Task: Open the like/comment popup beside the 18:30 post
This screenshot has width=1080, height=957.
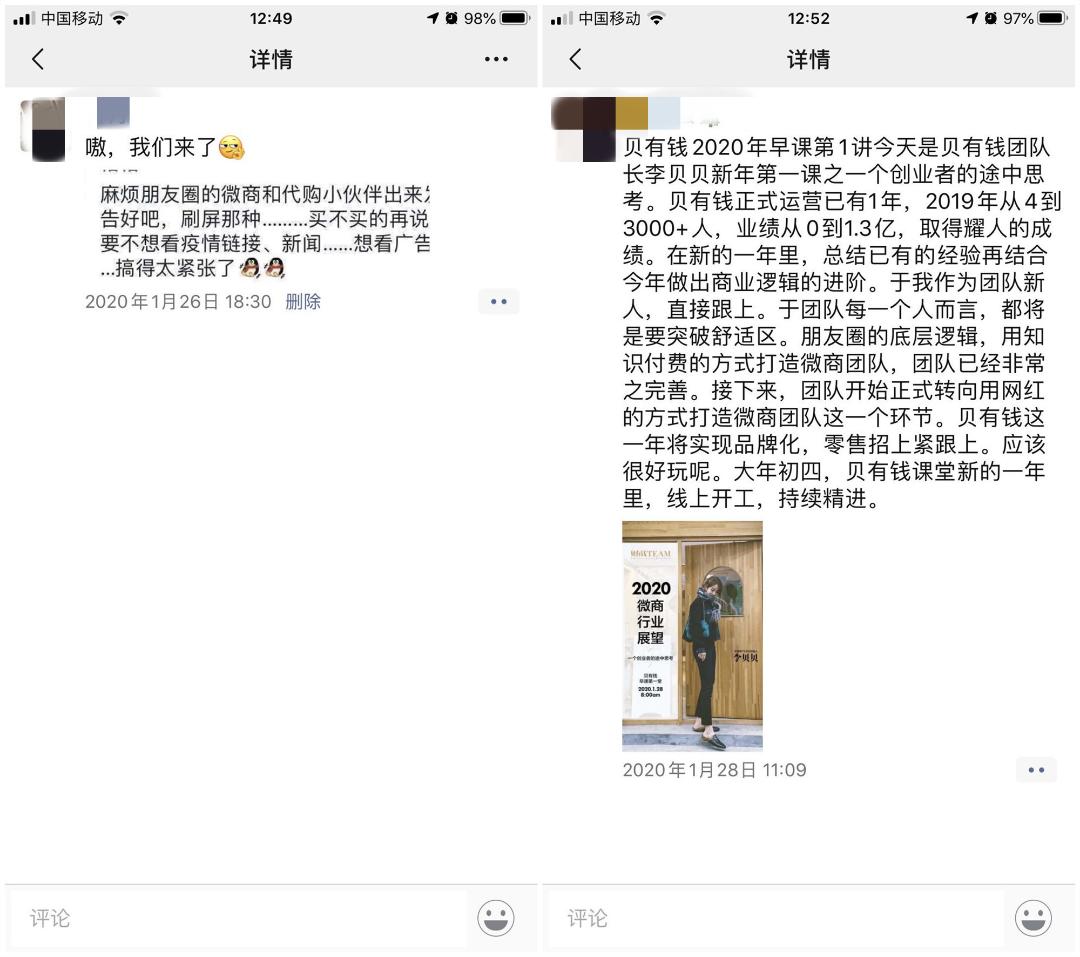Action: pyautogui.click(x=499, y=302)
